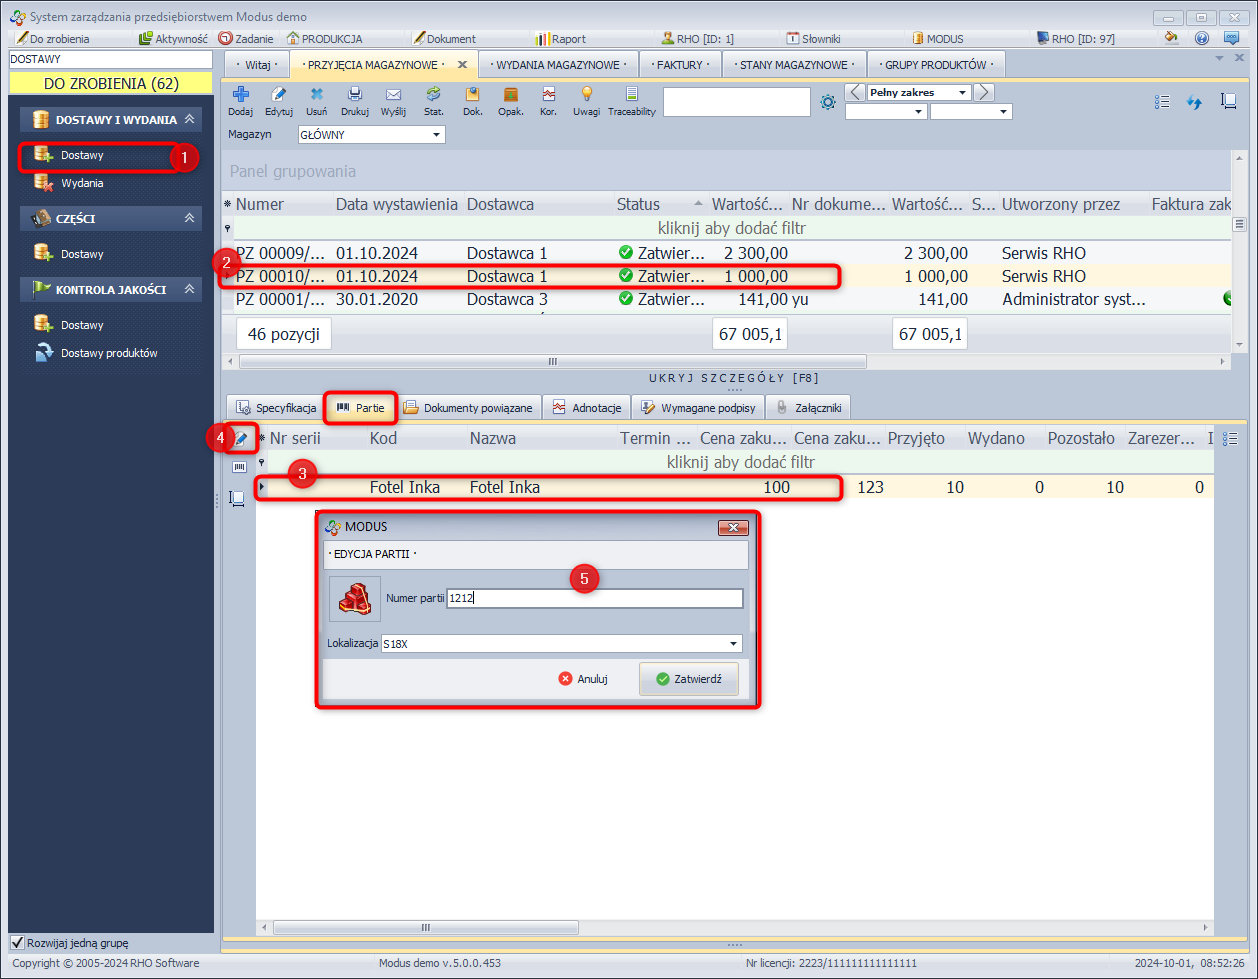The width and height of the screenshot is (1258, 979).
Task: Open the Magazyn GŁÓWNY dropdown
Action: point(436,134)
